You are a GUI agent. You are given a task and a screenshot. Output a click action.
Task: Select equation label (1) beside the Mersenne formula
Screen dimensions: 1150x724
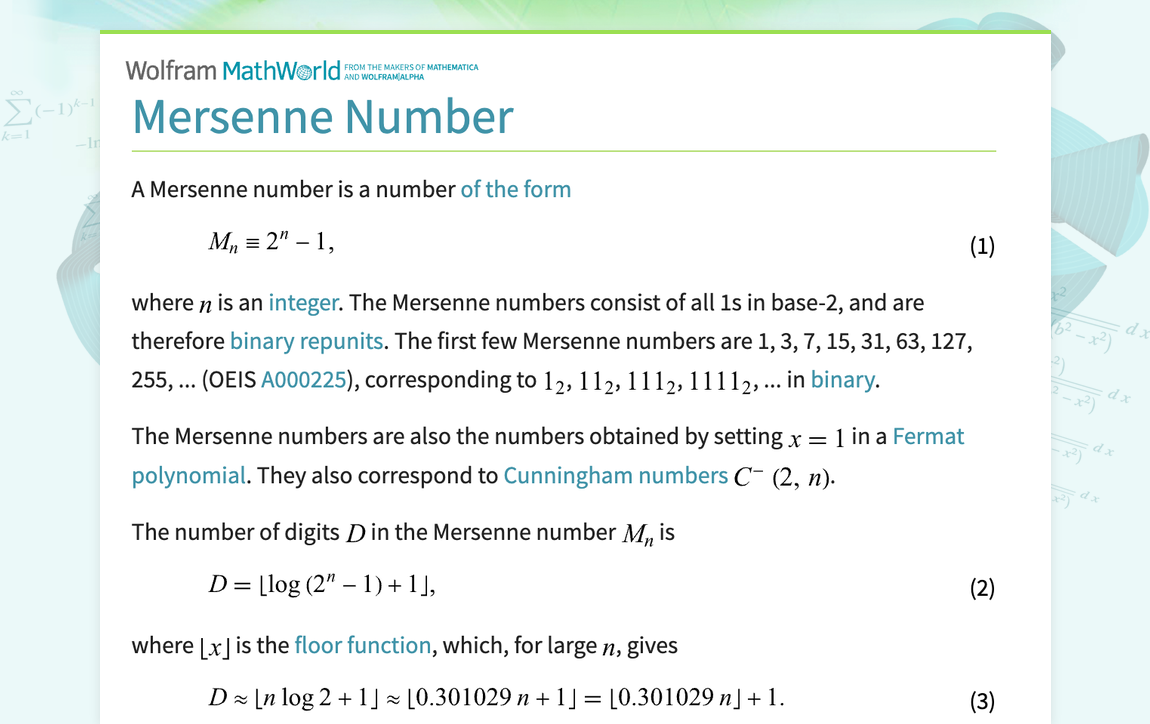(x=982, y=245)
